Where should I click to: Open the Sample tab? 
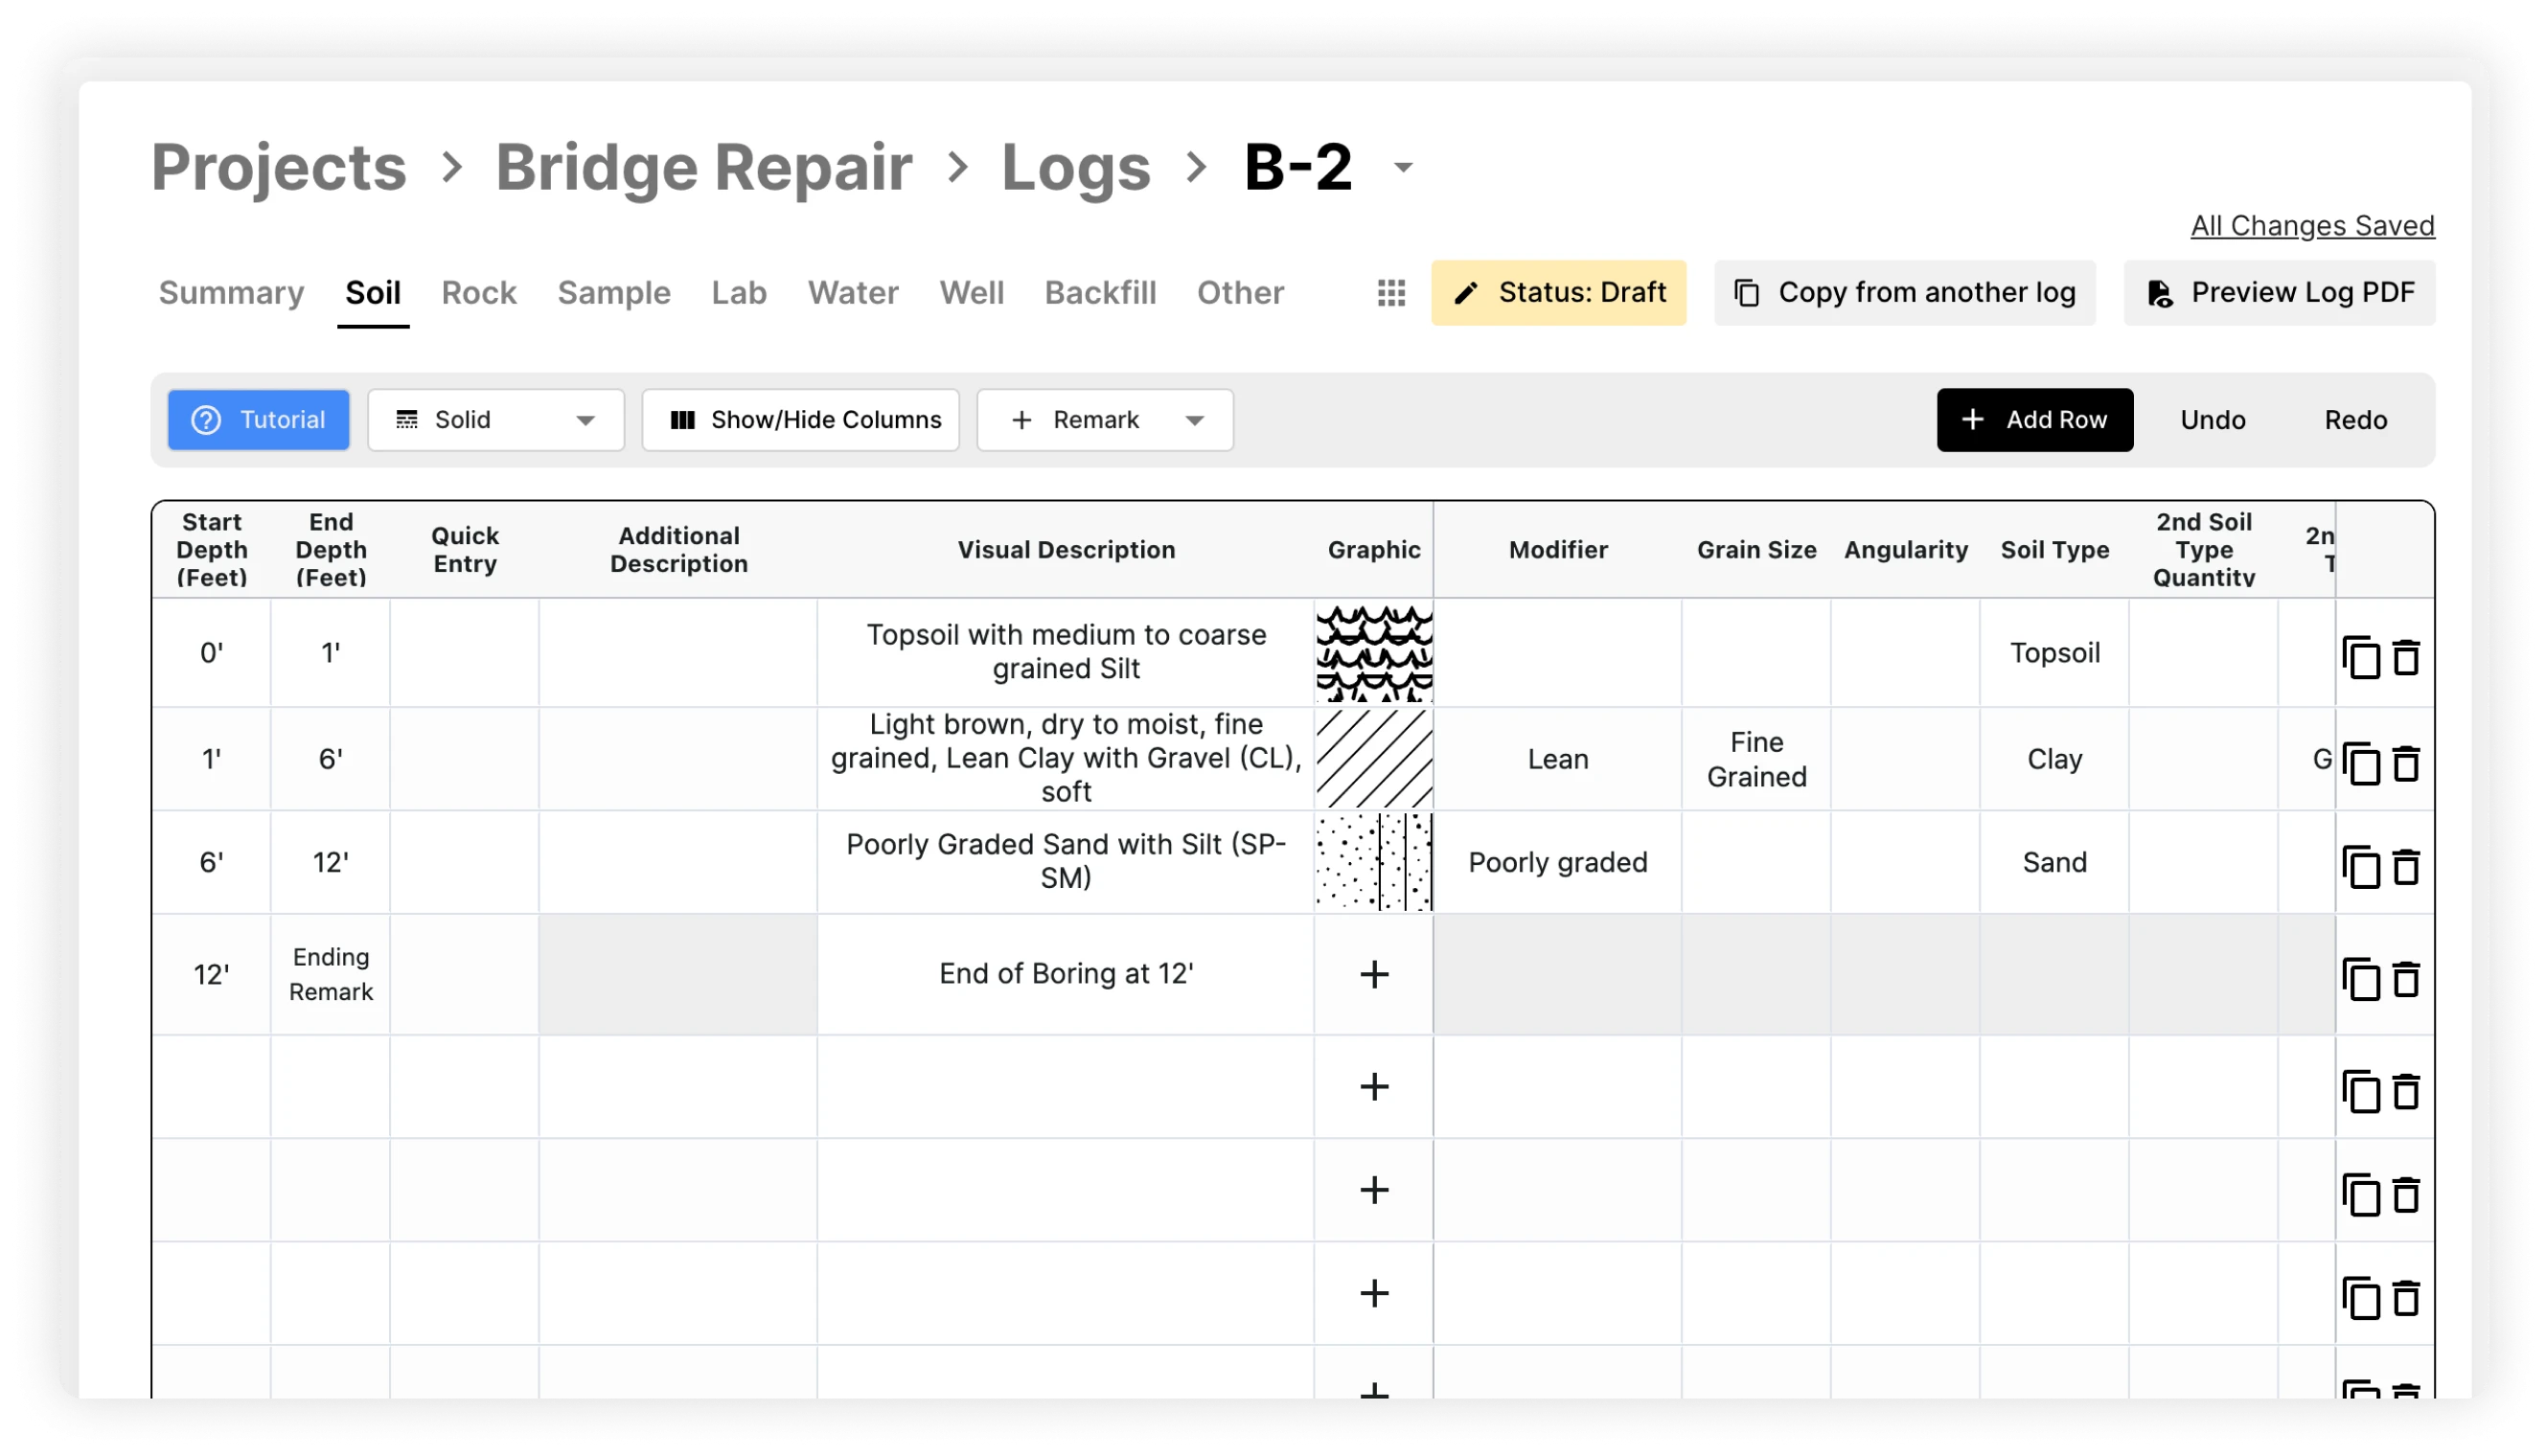click(614, 293)
